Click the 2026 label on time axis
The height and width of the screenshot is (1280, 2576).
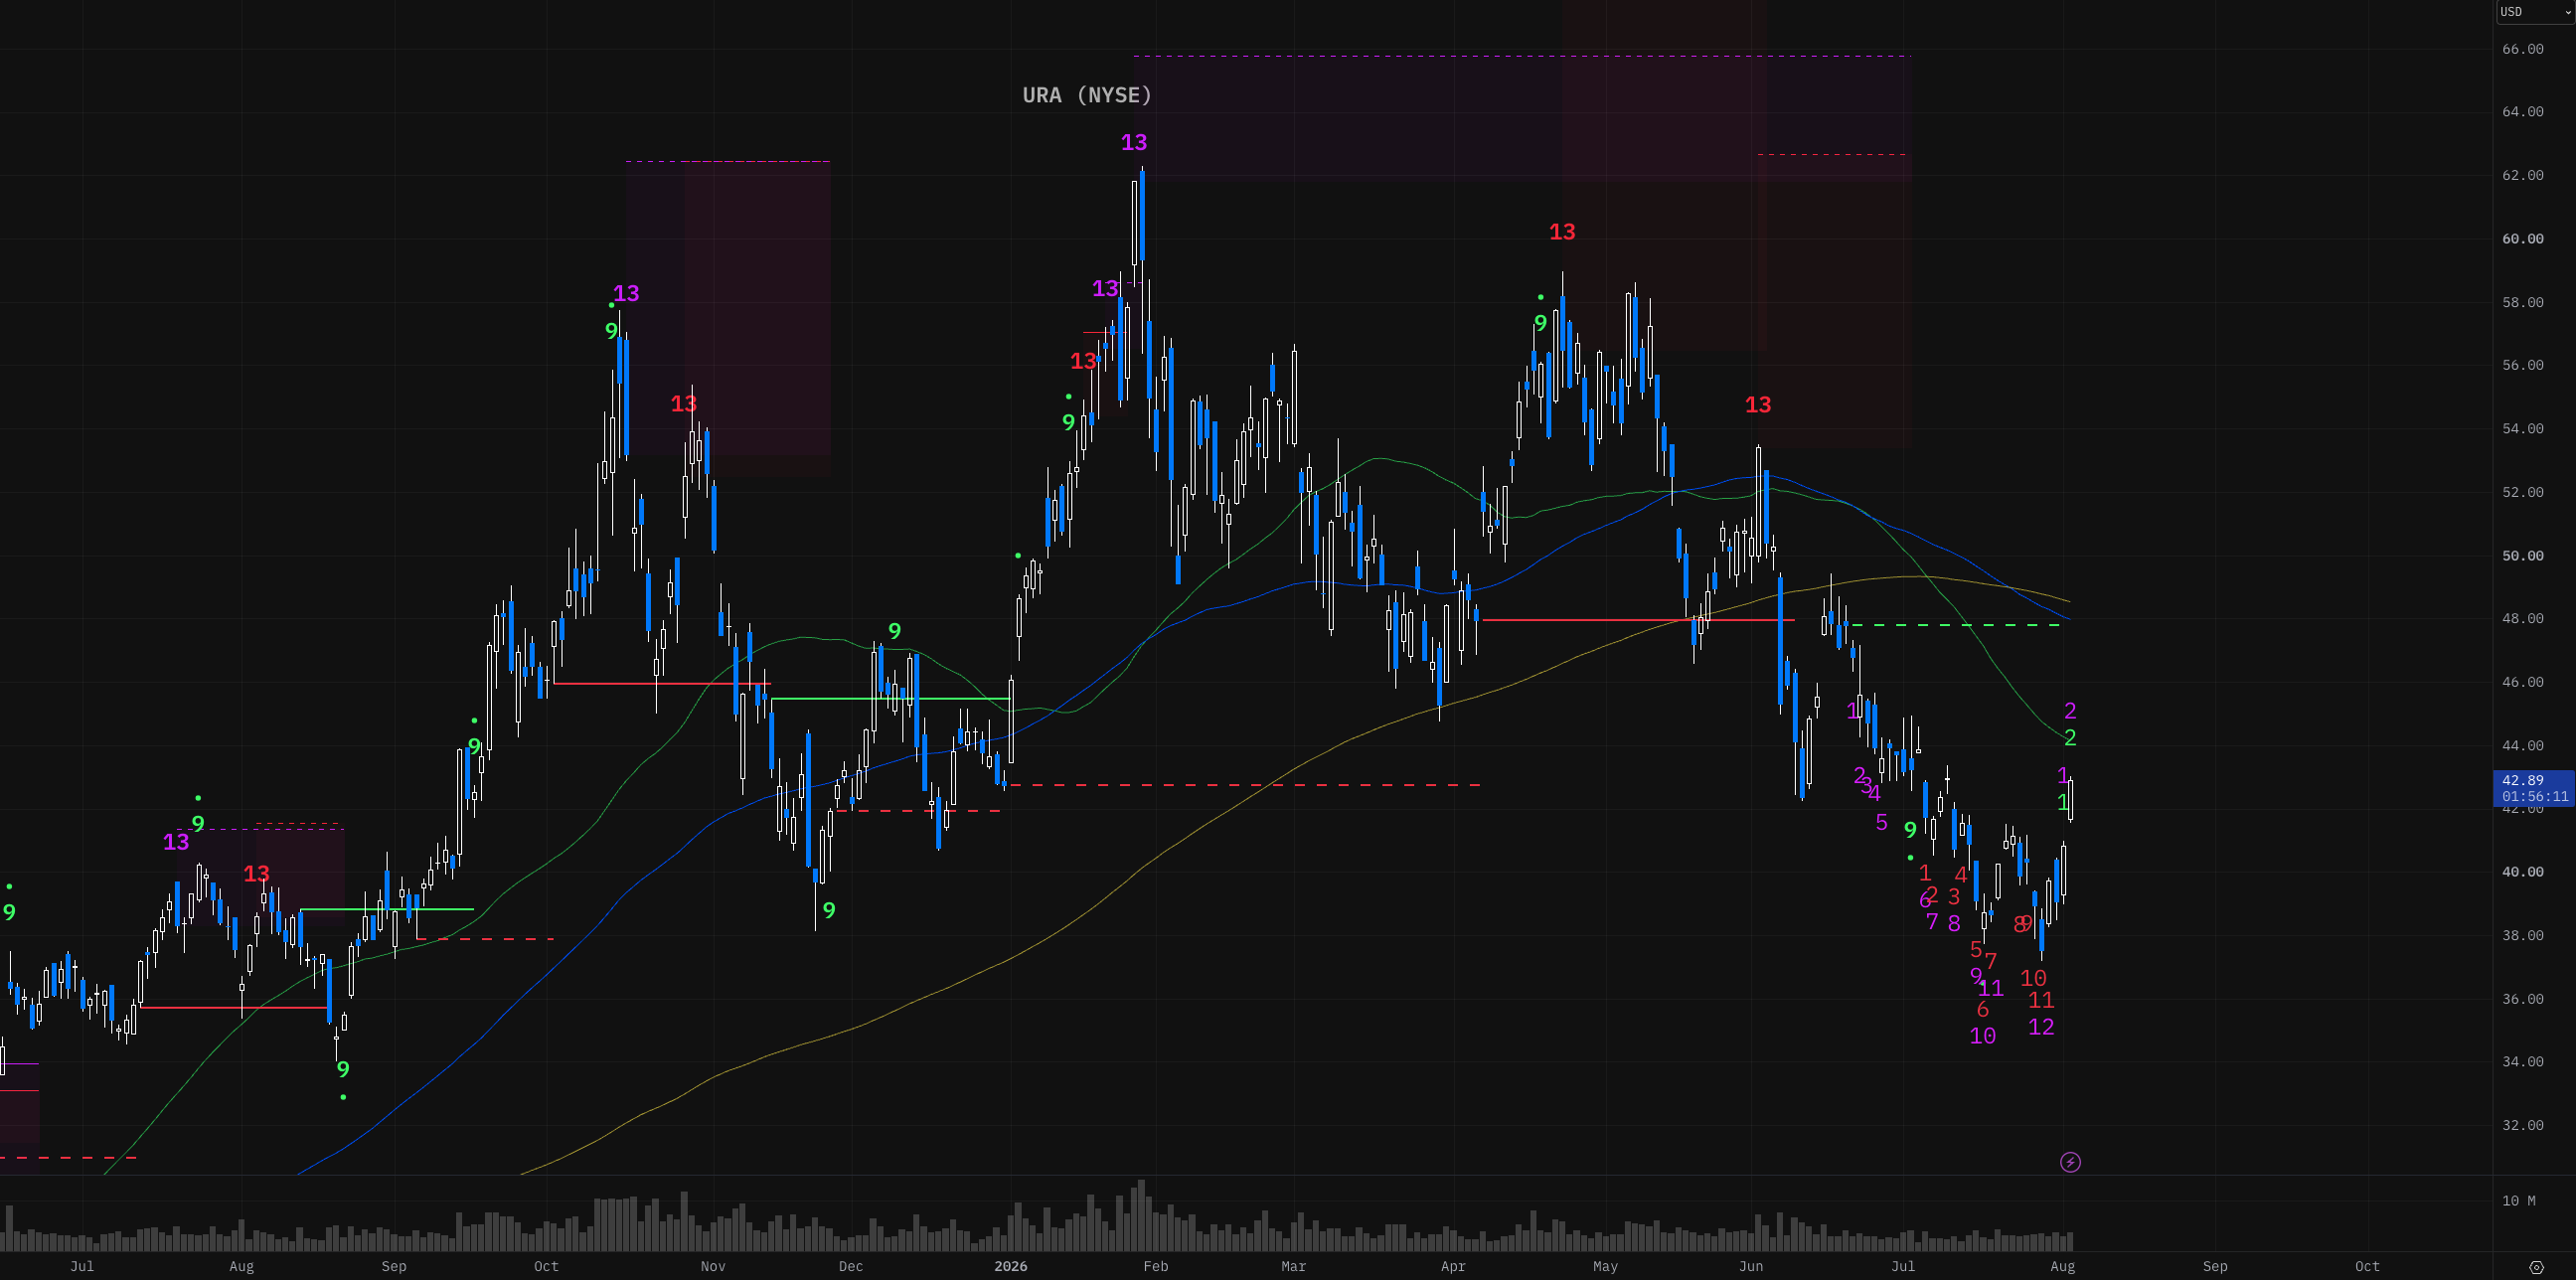[1010, 1266]
